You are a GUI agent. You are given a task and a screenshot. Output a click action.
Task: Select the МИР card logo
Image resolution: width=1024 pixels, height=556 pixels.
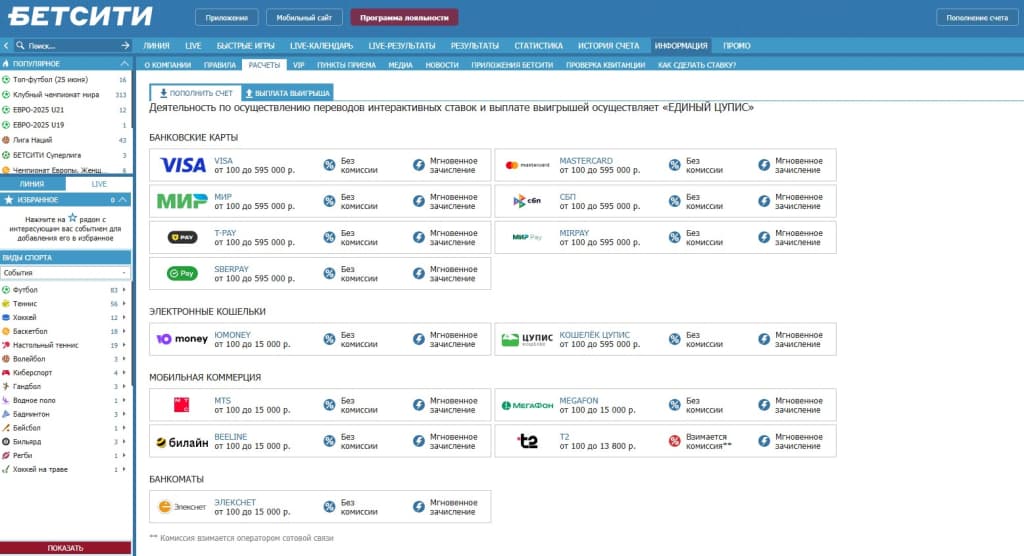[x=182, y=201]
